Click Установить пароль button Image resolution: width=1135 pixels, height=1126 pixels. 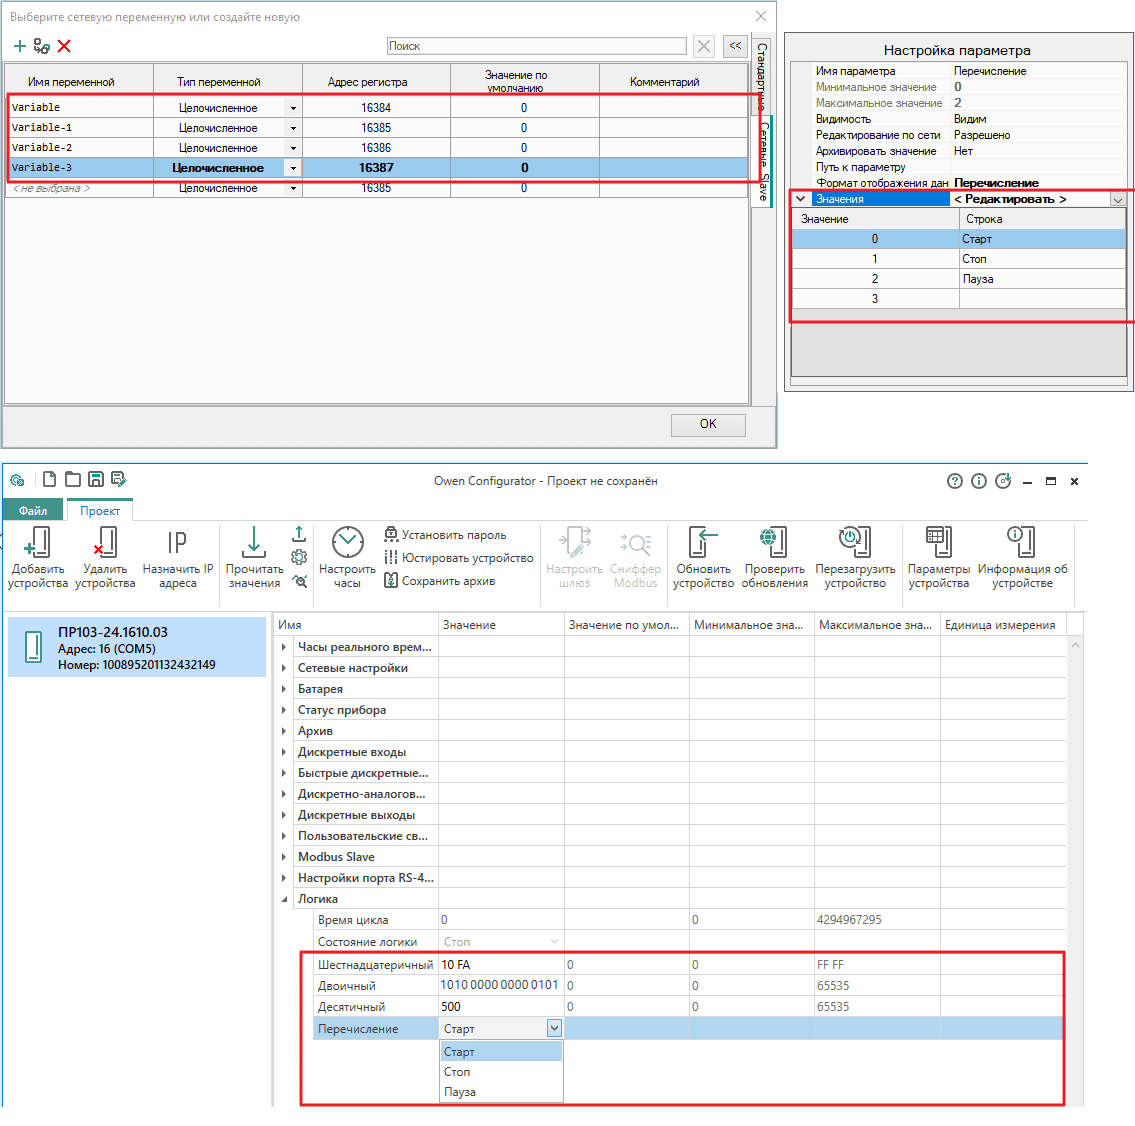[454, 535]
